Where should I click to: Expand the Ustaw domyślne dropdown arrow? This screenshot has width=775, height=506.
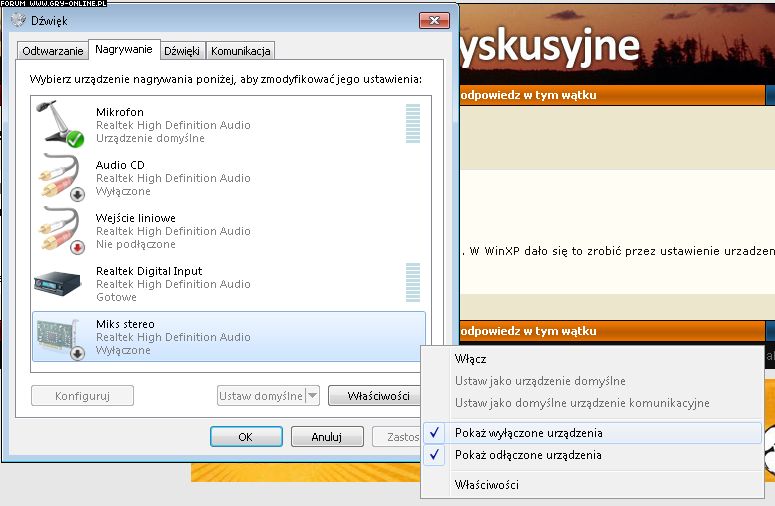click(x=312, y=396)
